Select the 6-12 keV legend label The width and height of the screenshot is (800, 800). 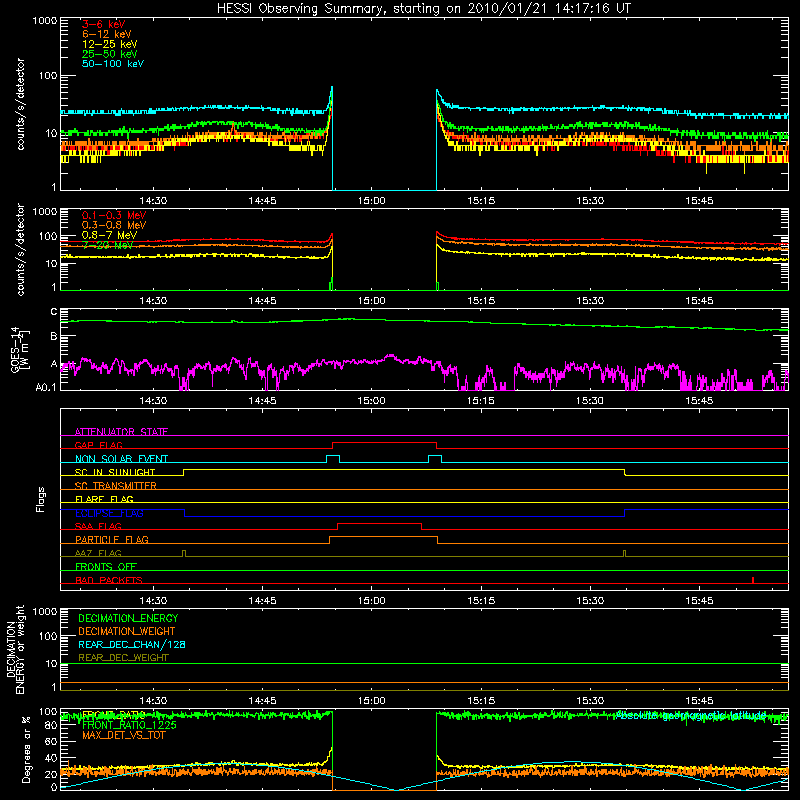[107, 34]
